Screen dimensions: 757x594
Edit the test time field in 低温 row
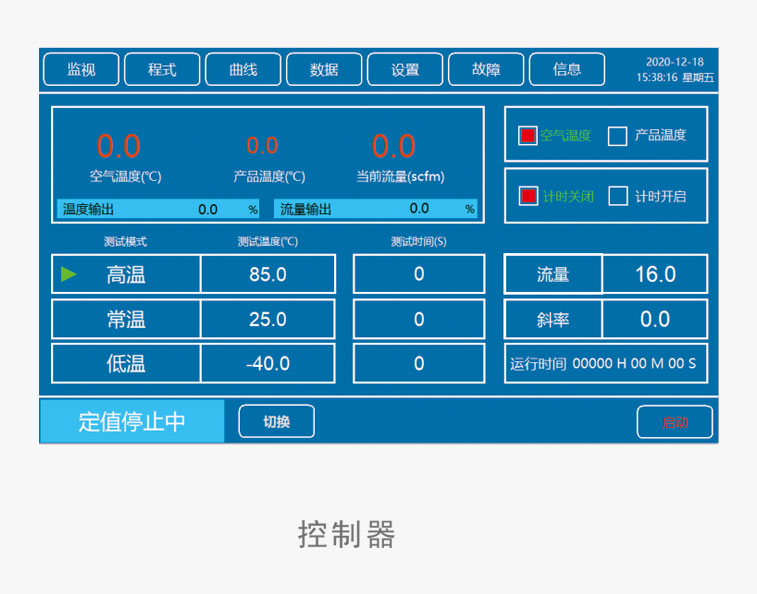419,363
